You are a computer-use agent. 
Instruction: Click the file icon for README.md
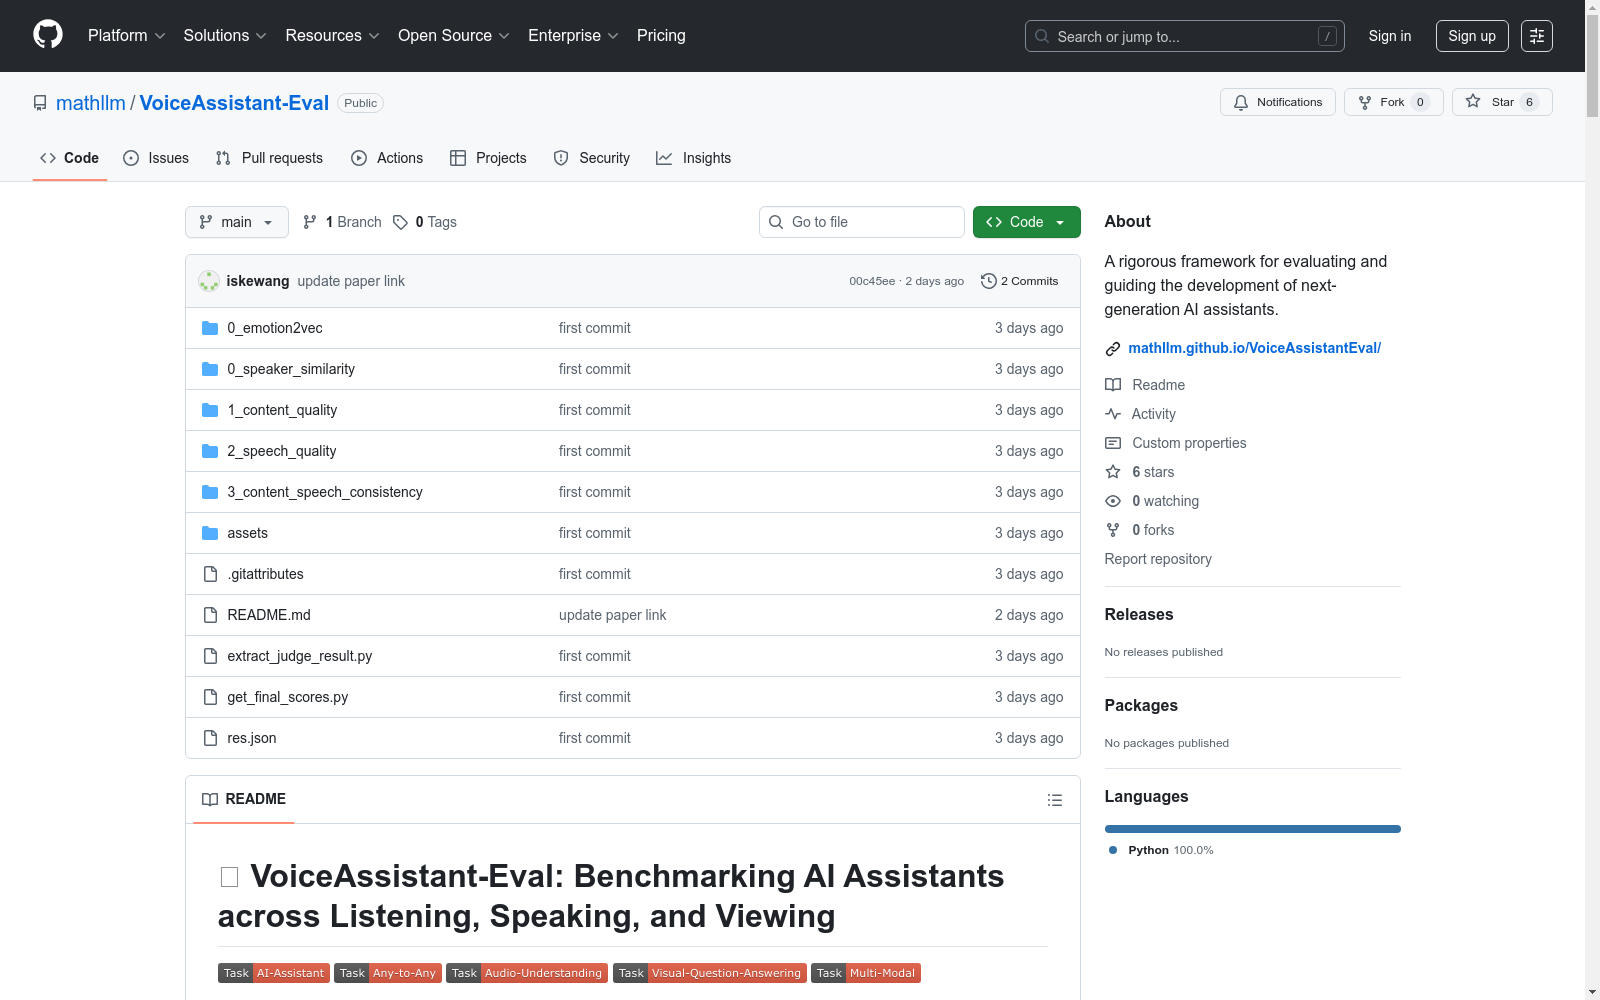coord(210,615)
